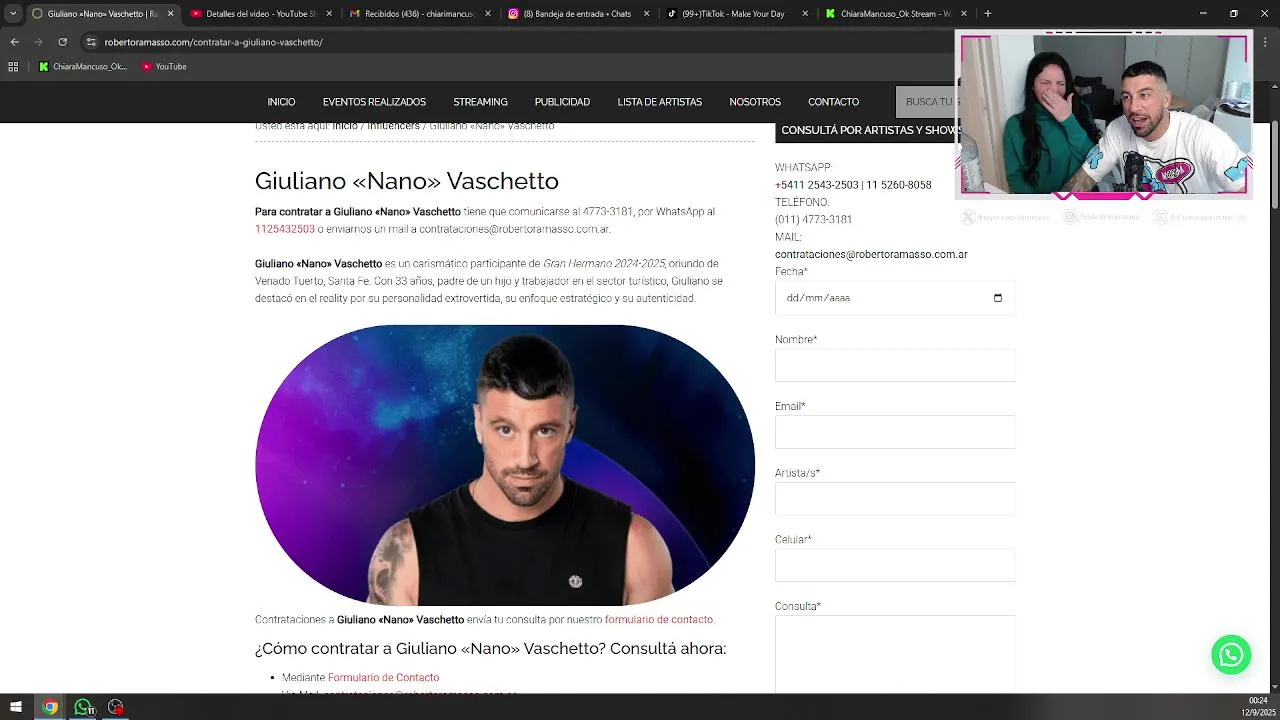This screenshot has width=1280, height=720.
Task: Open EVENTOS REALIZADOS menu item
Action: [x=374, y=102]
